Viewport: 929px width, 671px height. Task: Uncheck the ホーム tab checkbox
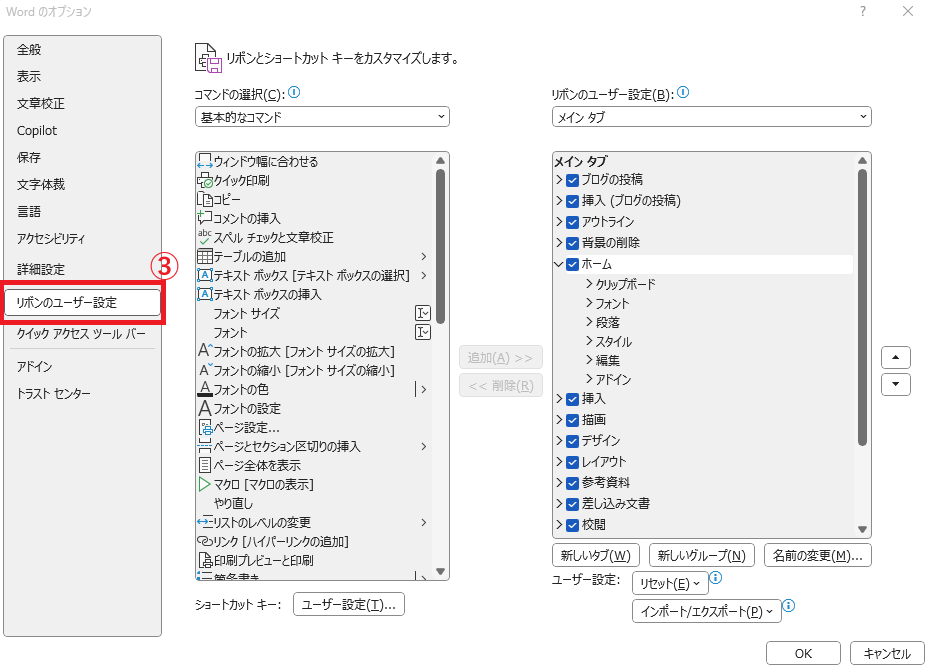coord(572,264)
